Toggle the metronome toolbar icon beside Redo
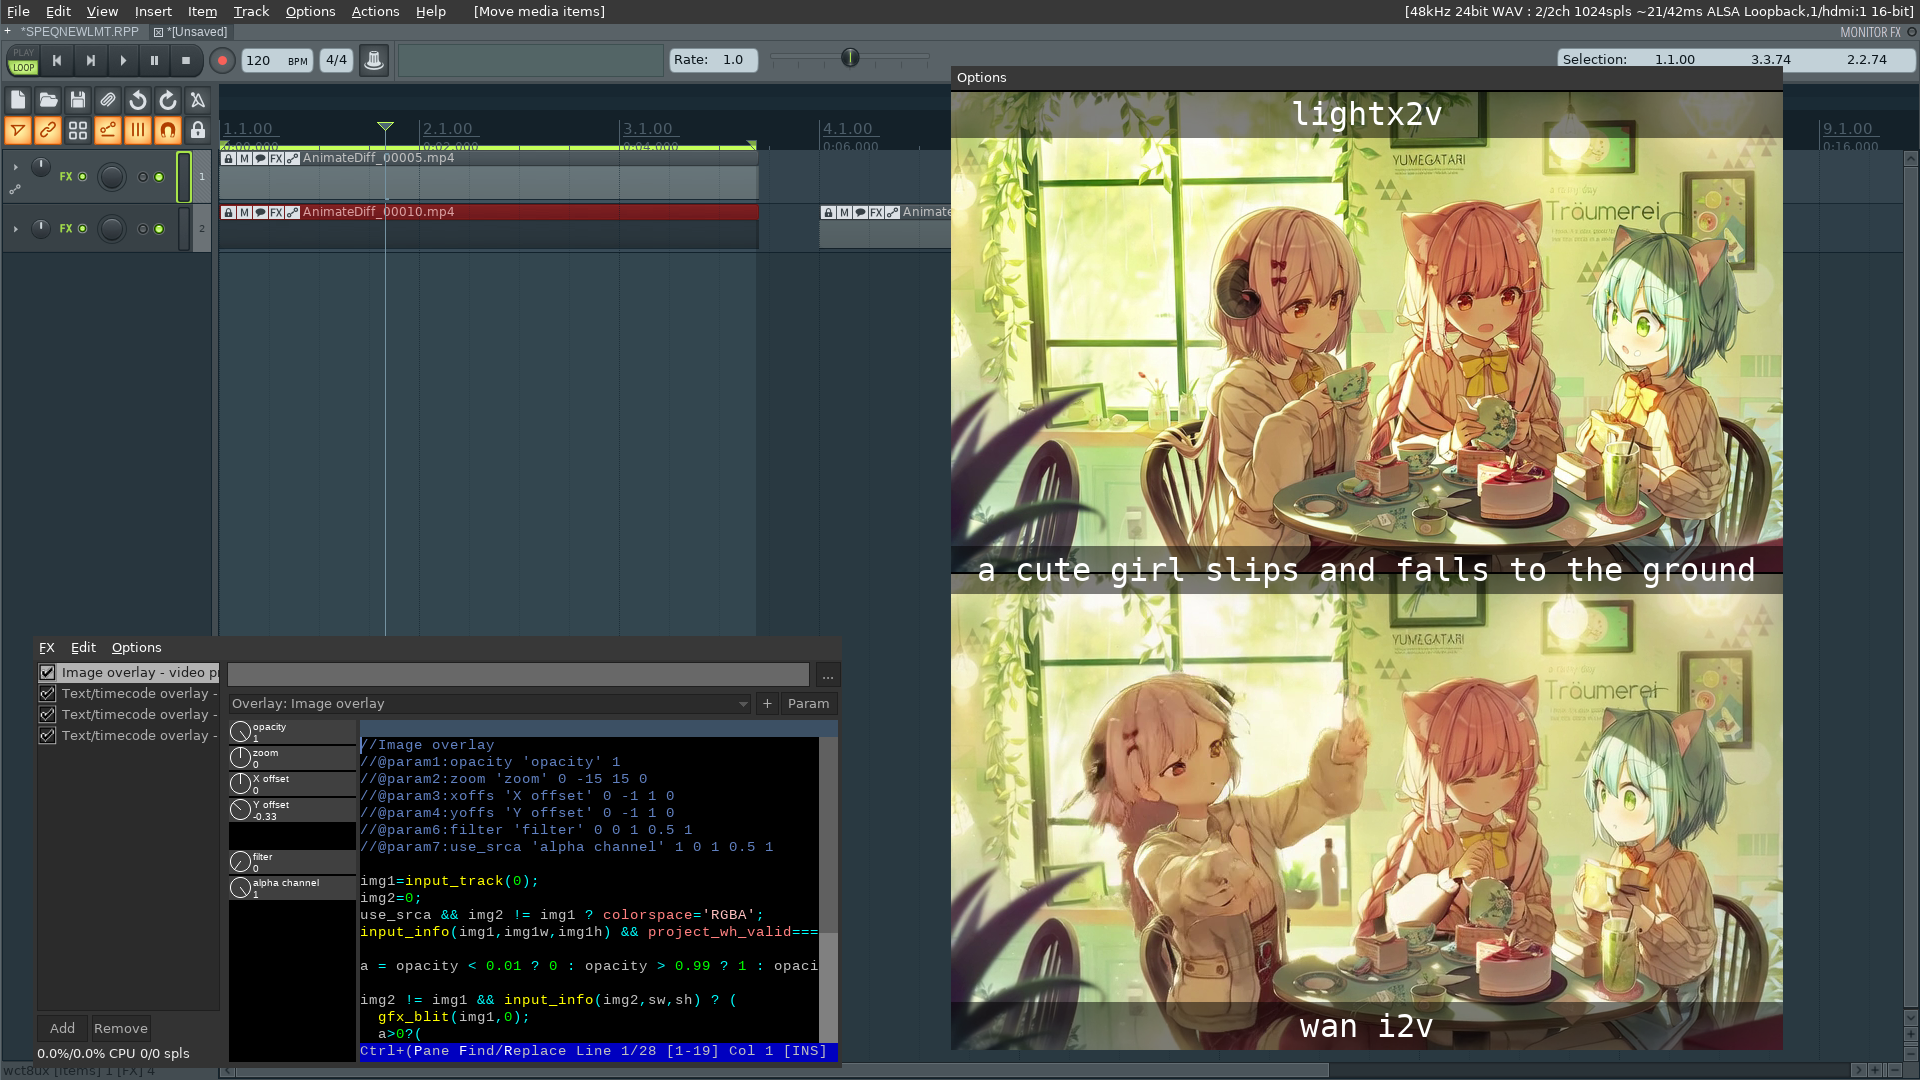 198,100
